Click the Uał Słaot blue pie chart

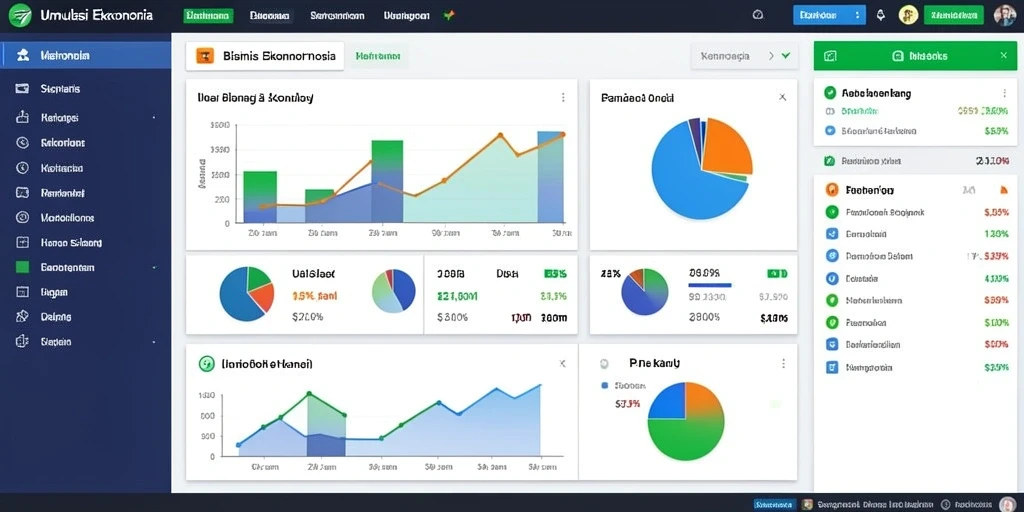246,294
